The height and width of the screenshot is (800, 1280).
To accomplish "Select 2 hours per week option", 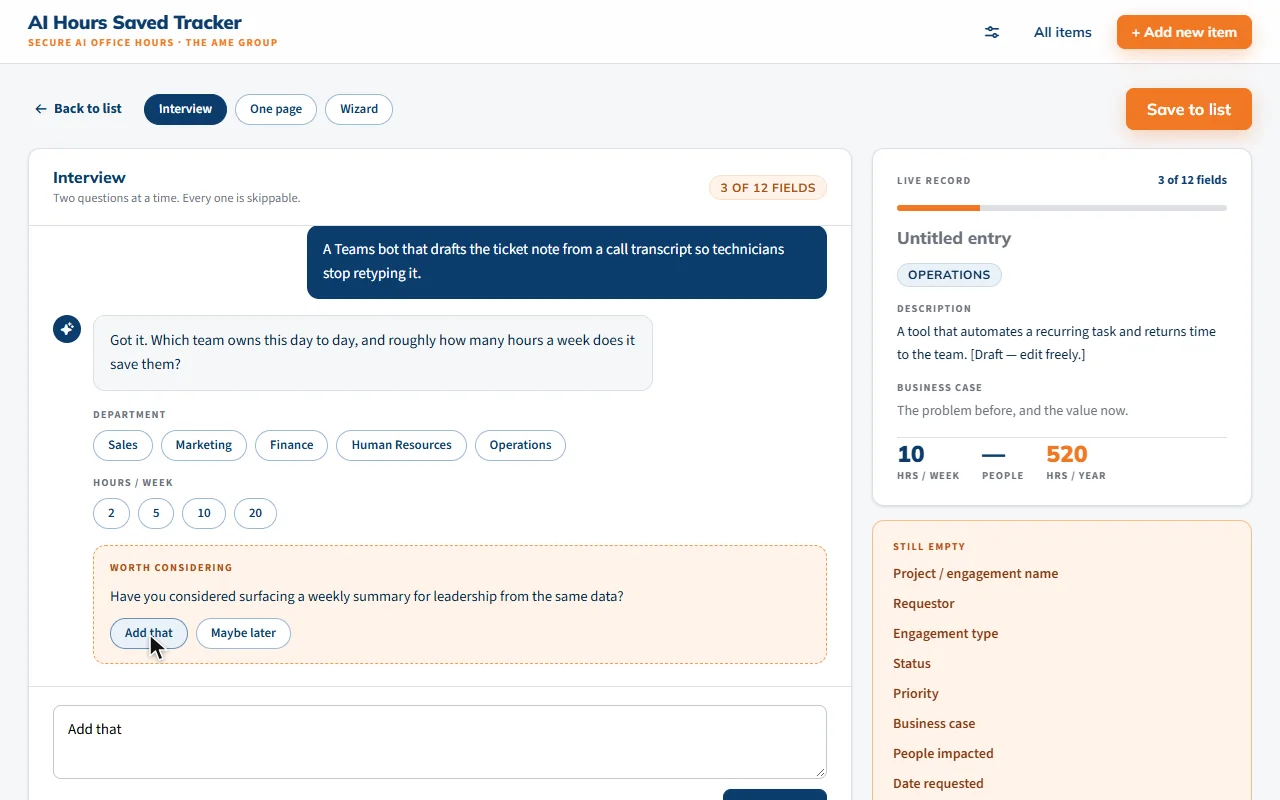I will tap(111, 513).
